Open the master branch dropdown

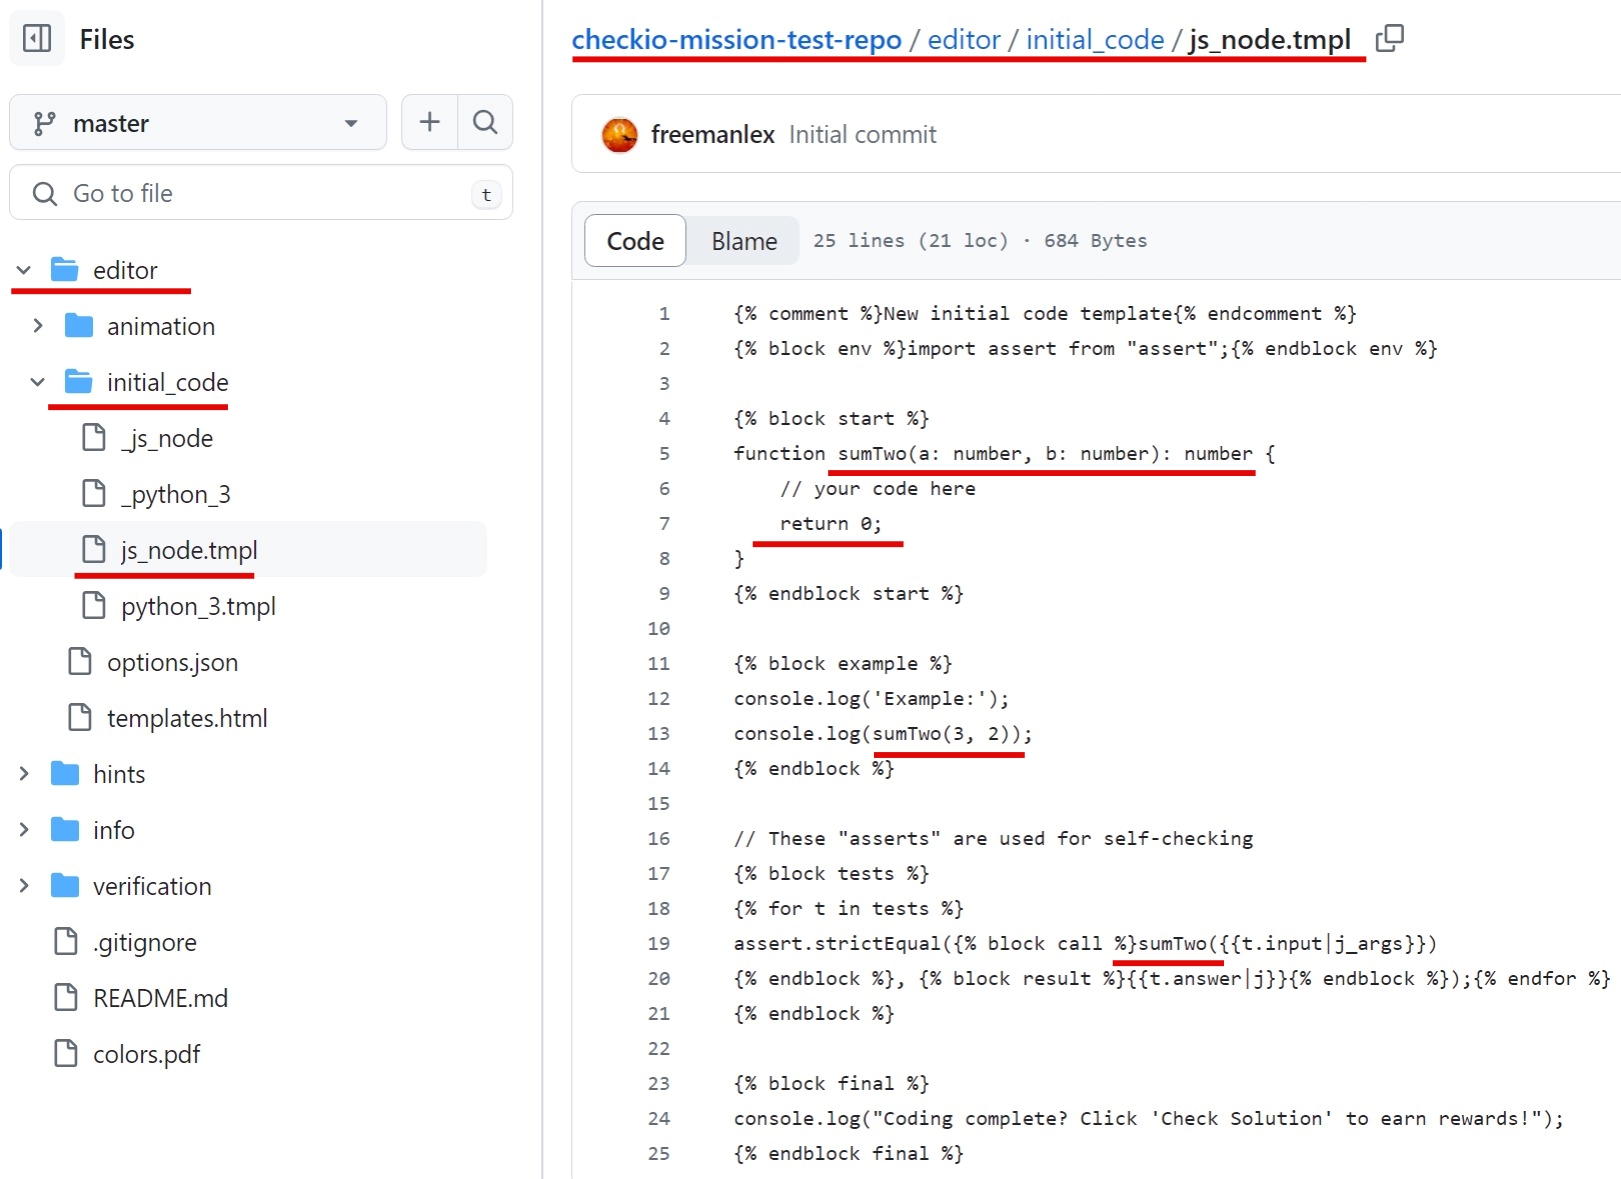coord(198,123)
